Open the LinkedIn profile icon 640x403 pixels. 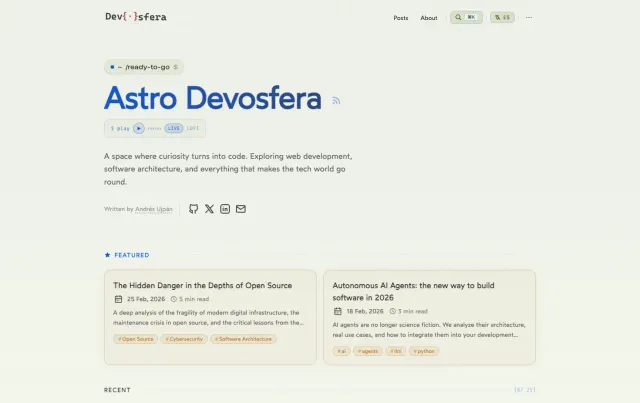[x=225, y=209]
